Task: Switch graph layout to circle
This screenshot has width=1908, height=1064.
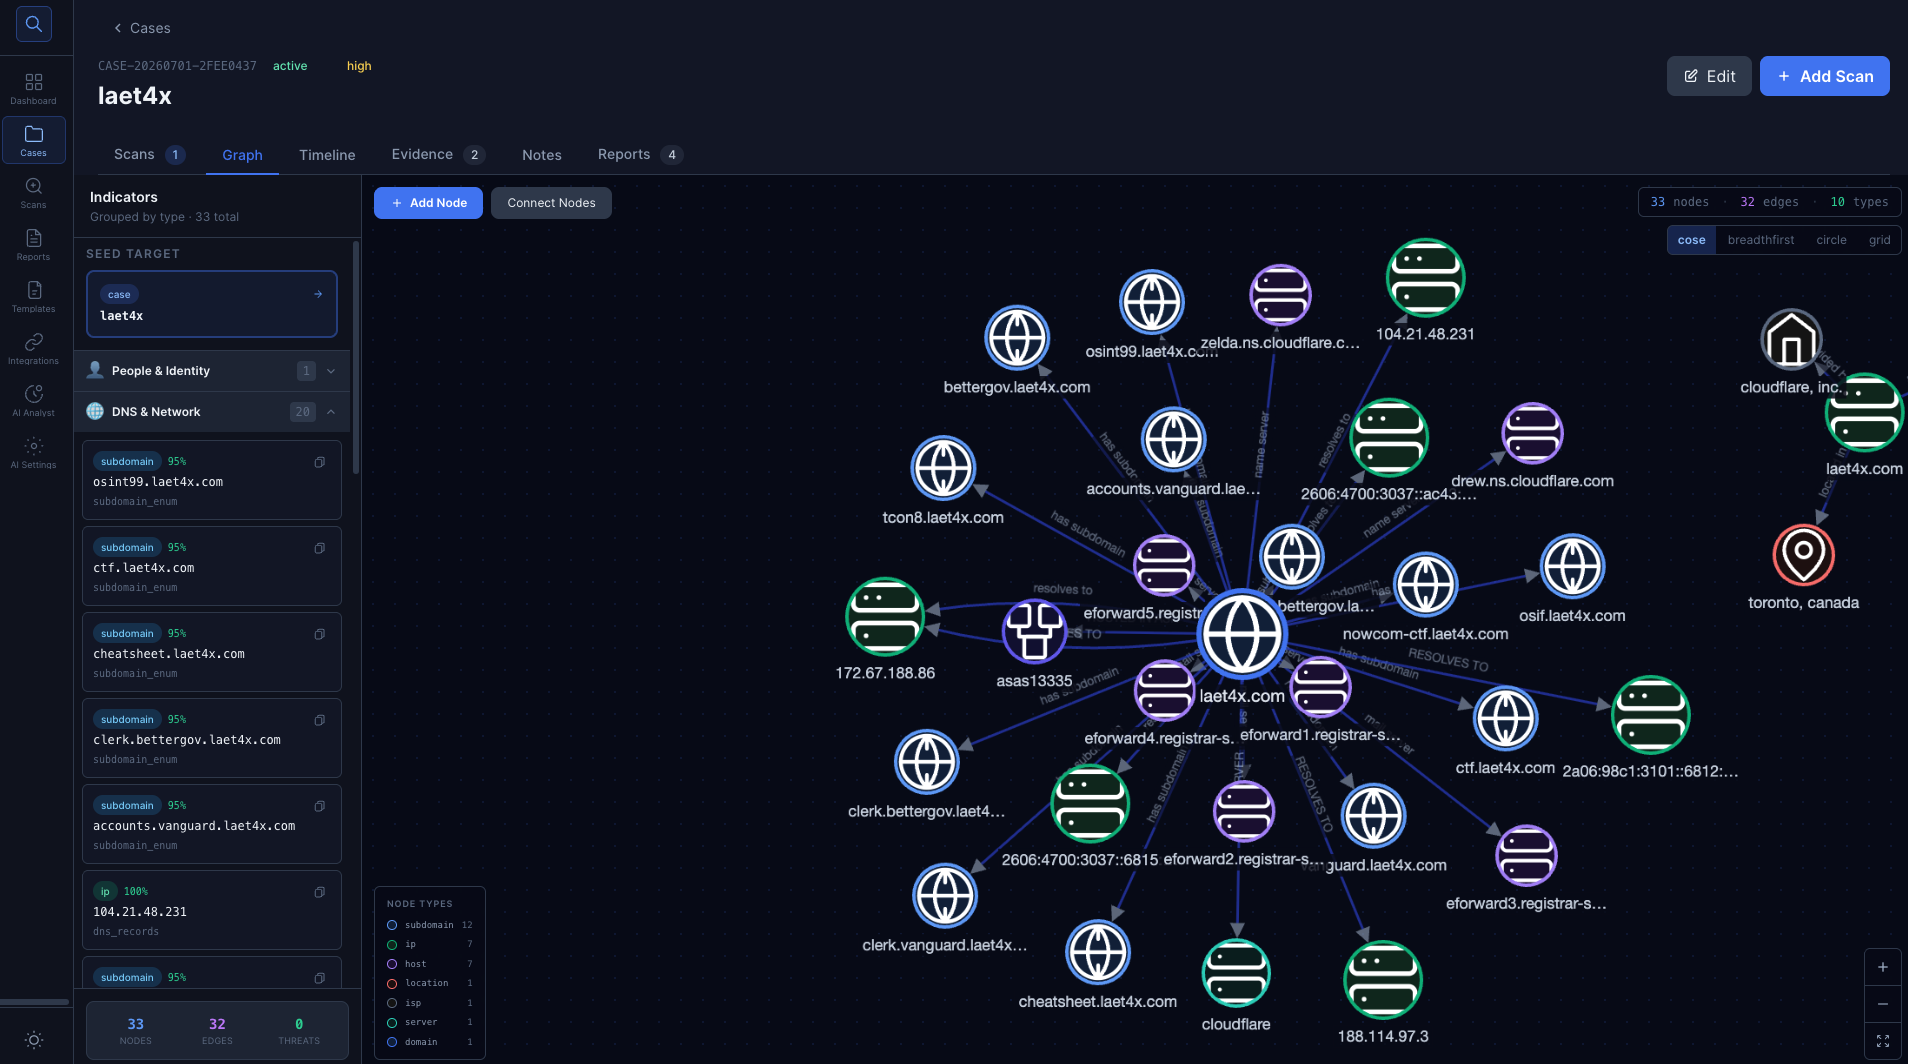Action: click(1831, 240)
